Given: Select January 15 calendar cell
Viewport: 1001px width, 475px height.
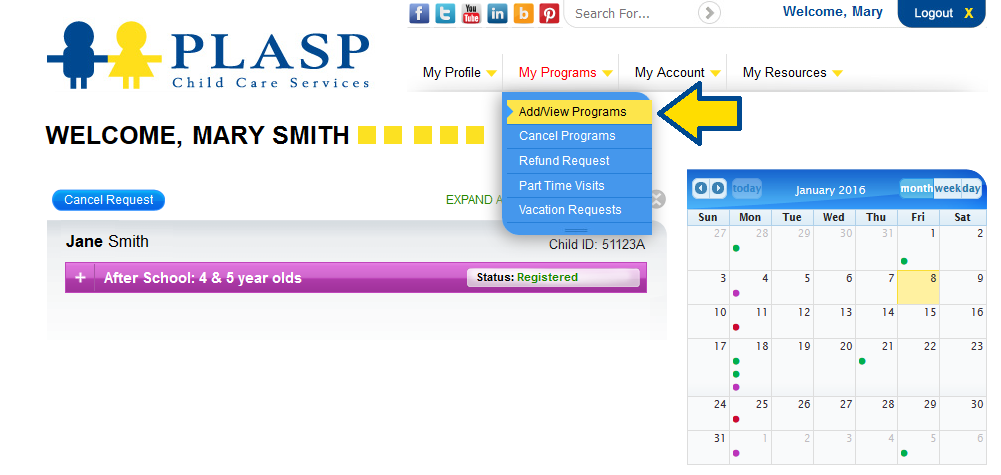Looking at the screenshot, I should 918,321.
